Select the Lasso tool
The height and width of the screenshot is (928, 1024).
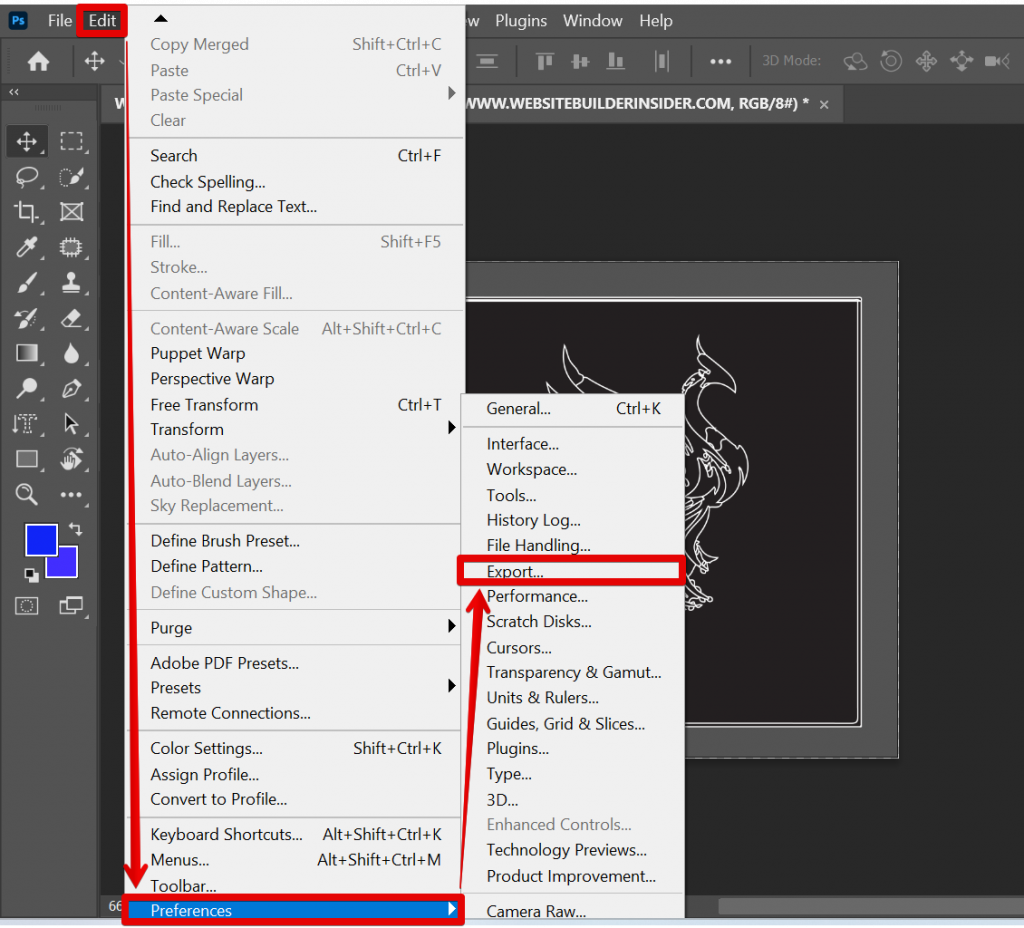tap(26, 177)
